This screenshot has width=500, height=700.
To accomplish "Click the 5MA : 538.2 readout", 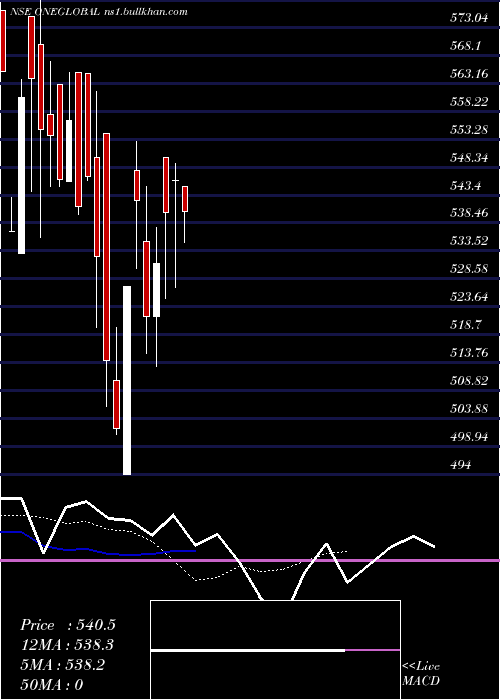I will coord(63,665).
